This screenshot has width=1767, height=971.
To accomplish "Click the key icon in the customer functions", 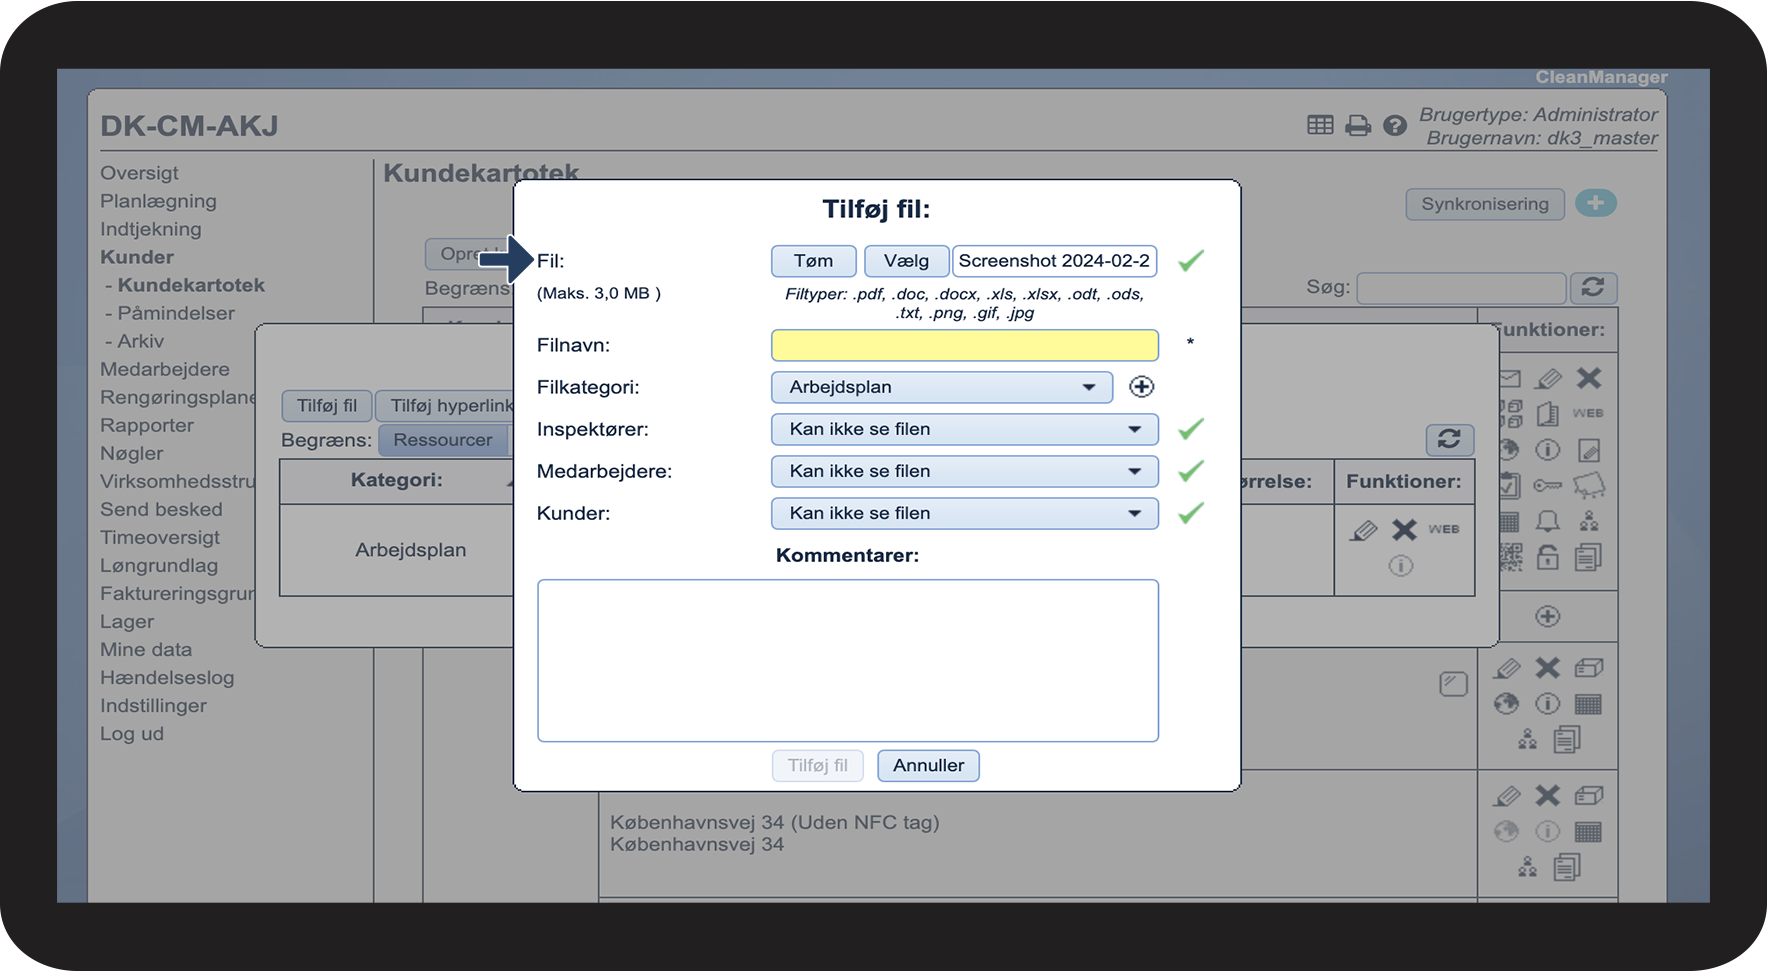I will click(x=1548, y=486).
